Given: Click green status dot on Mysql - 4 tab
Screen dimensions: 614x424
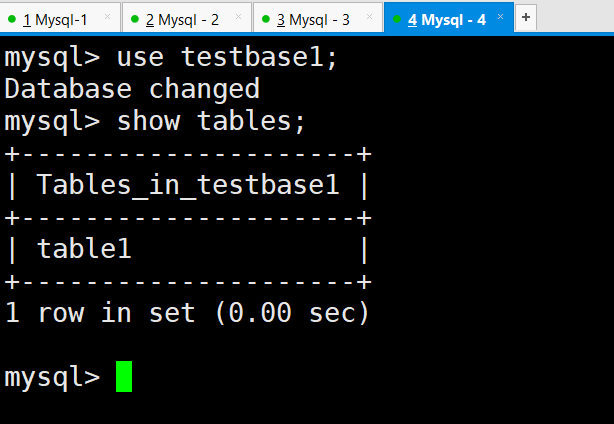Looking at the screenshot, I should click(397, 19).
